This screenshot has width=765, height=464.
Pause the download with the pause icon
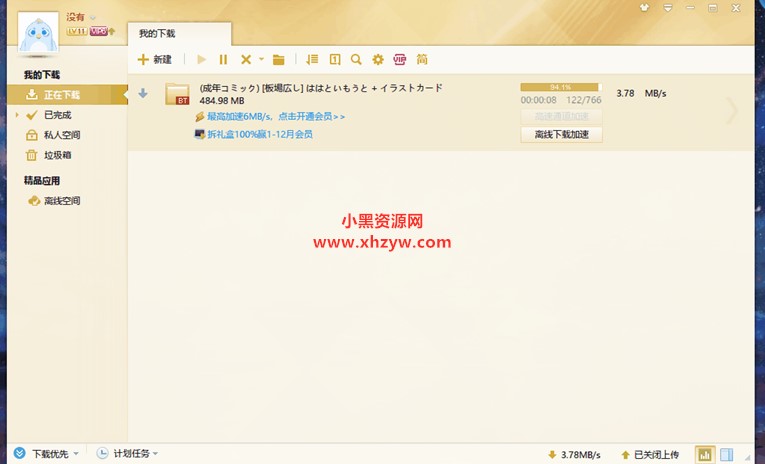[223, 60]
